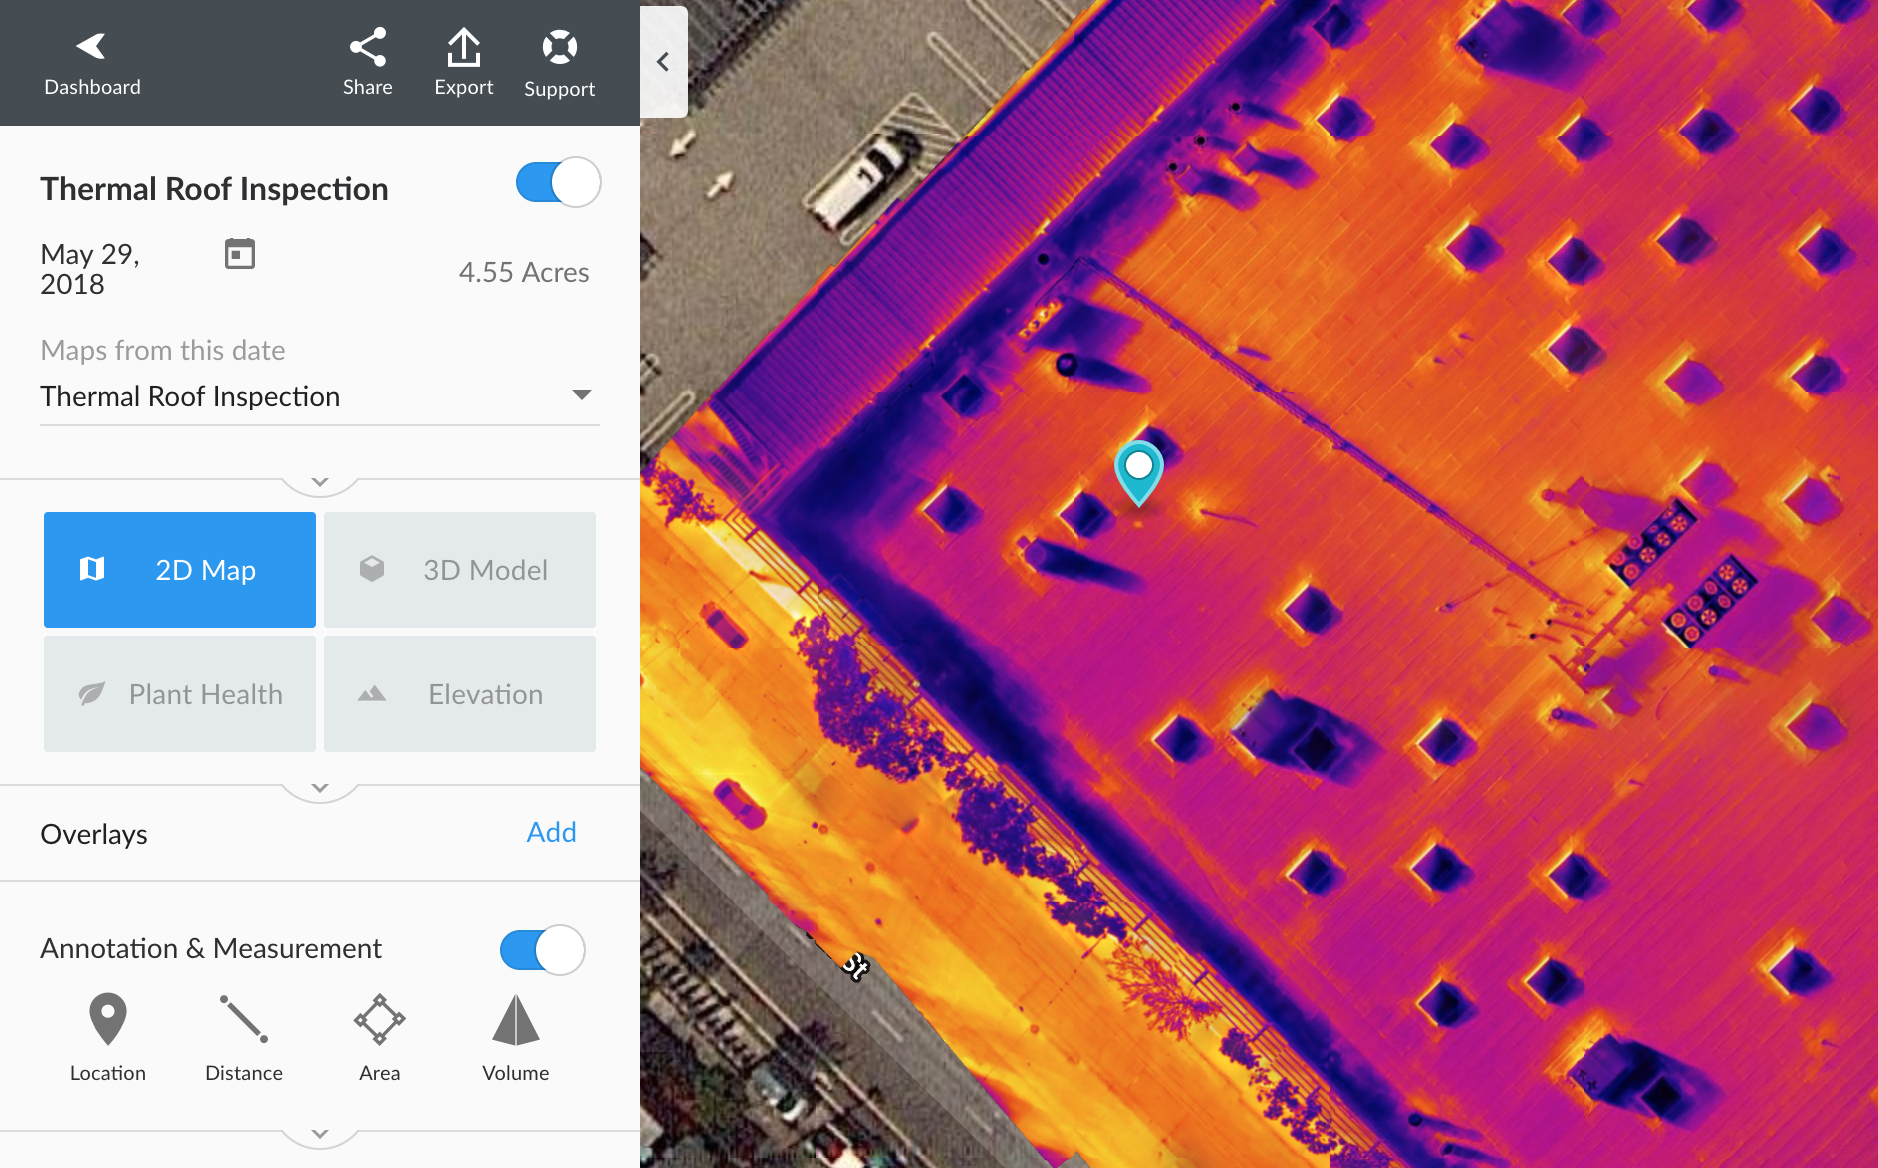Switch to the 3D Model view
The image size is (1878, 1168).
click(x=459, y=569)
